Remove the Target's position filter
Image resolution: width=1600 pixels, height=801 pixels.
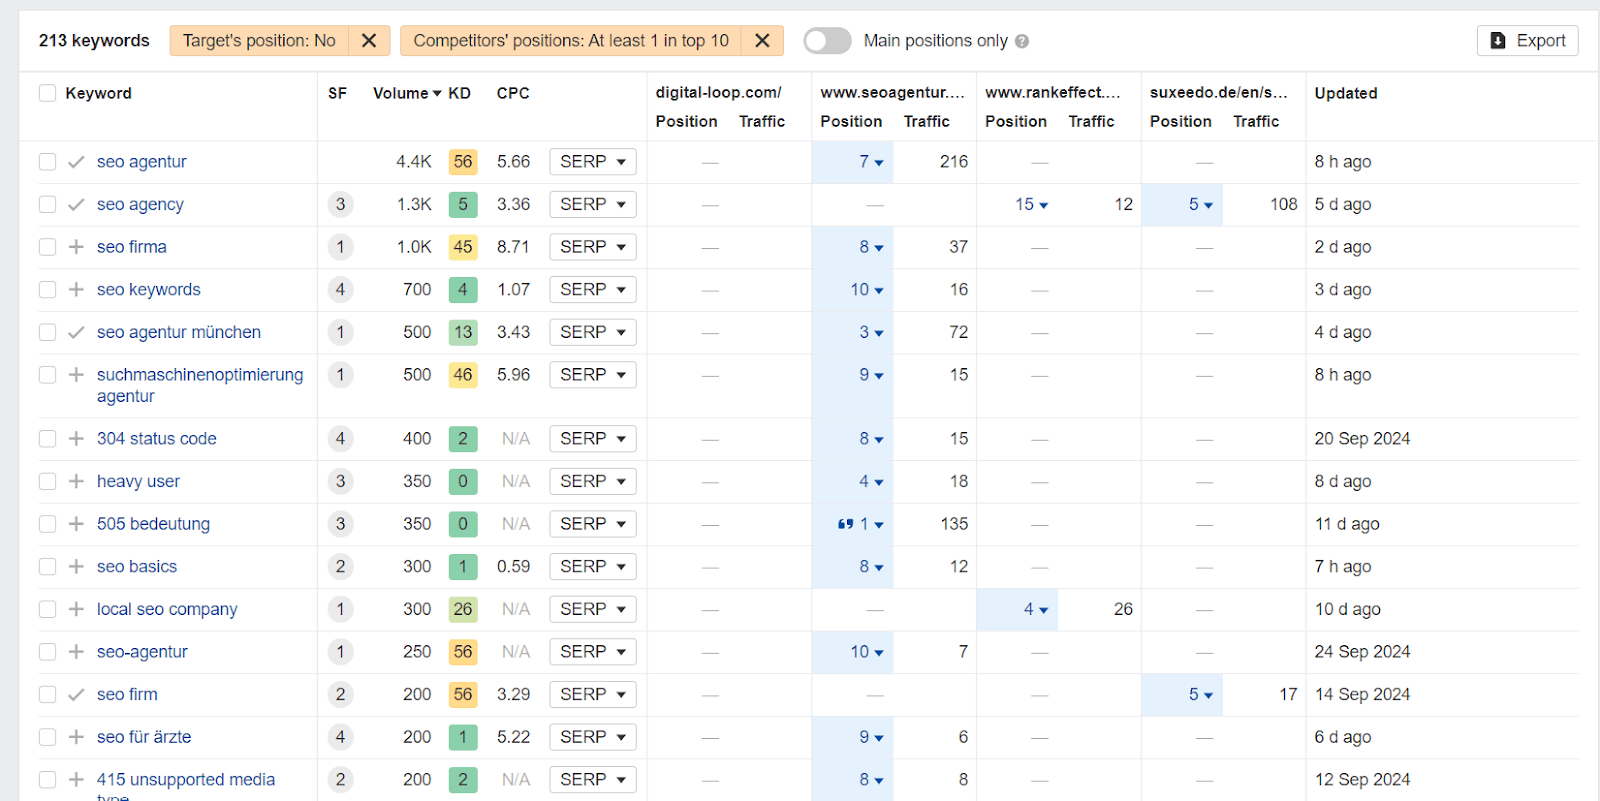point(369,41)
